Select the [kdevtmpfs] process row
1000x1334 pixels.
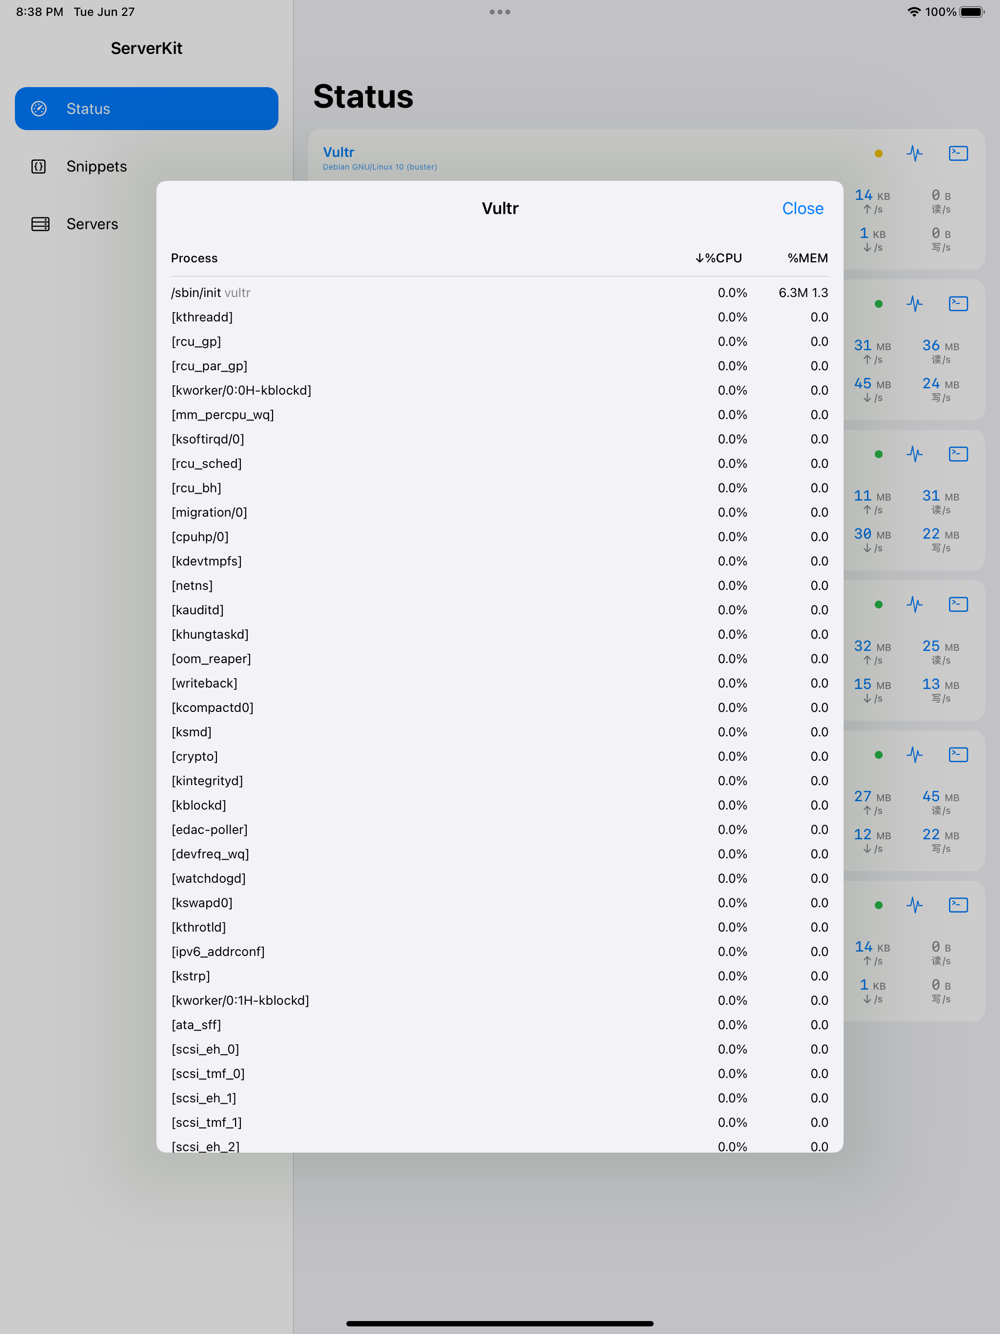tap(500, 561)
